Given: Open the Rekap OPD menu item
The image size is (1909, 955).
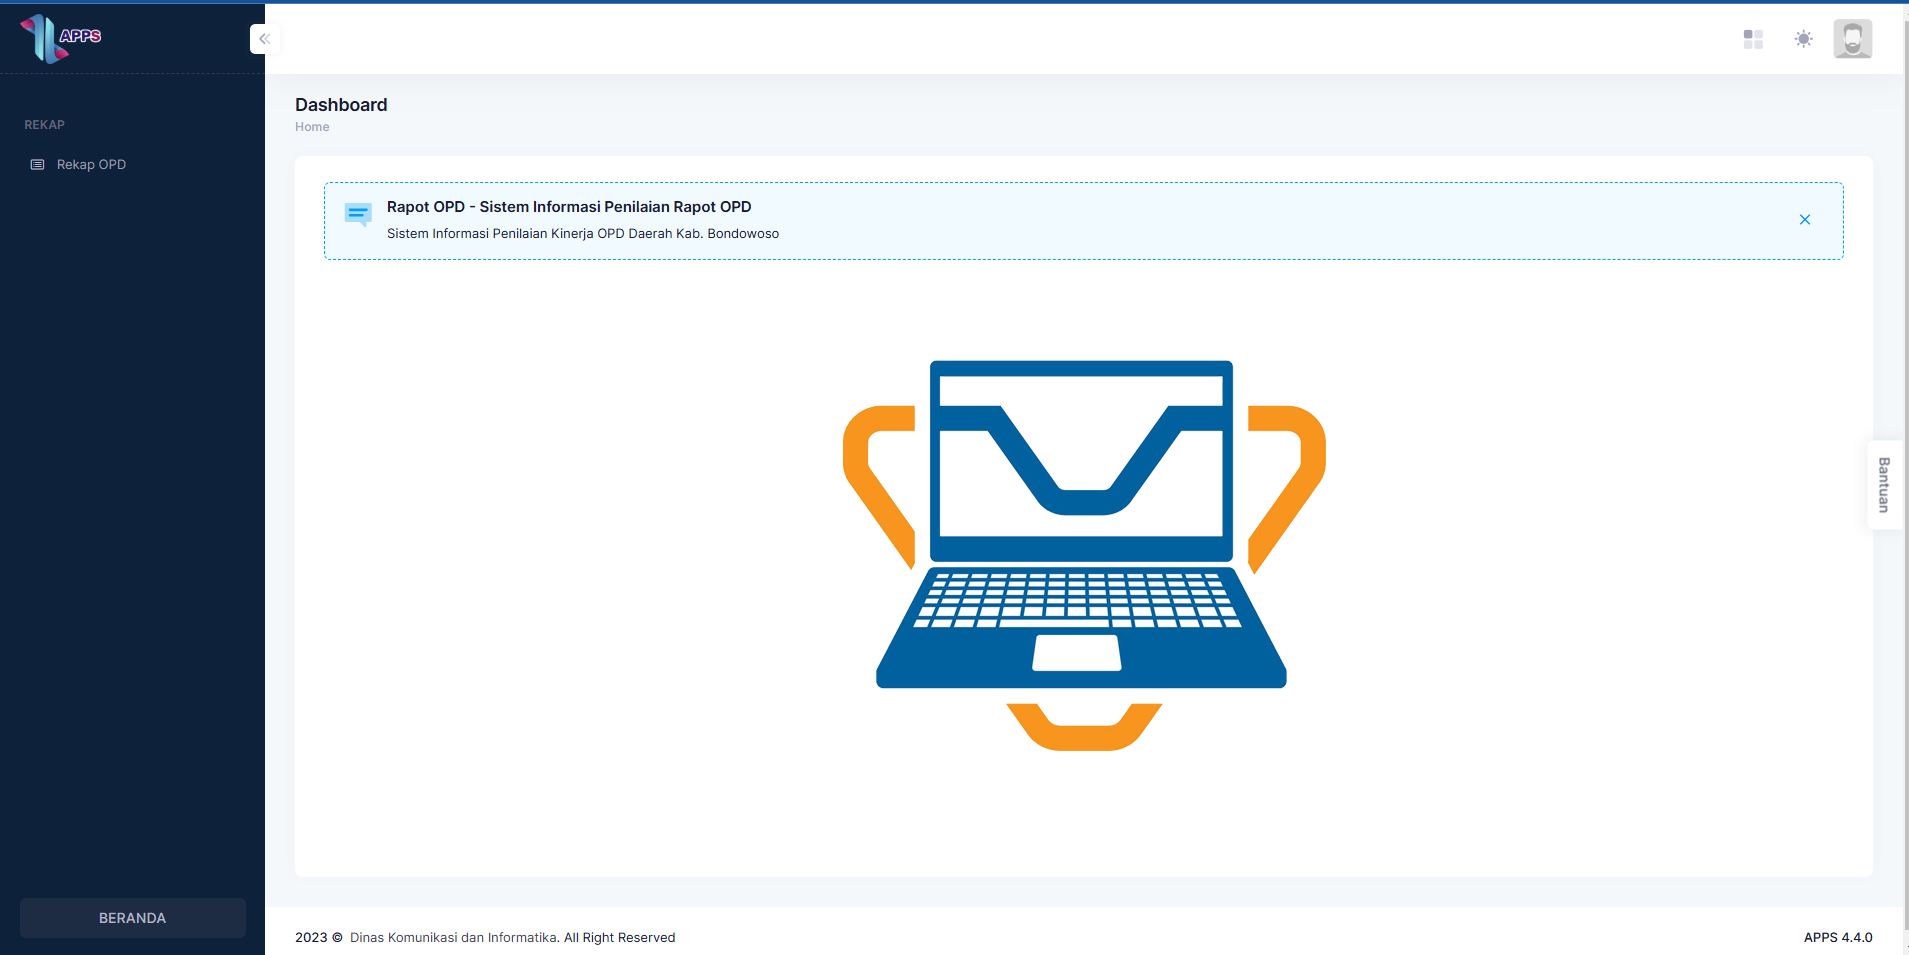Looking at the screenshot, I should coord(91,165).
